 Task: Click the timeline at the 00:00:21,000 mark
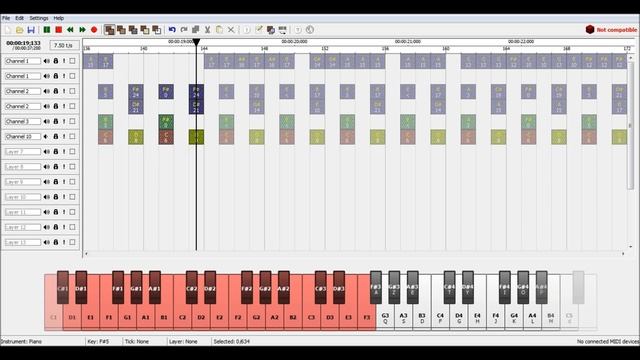(407, 42)
